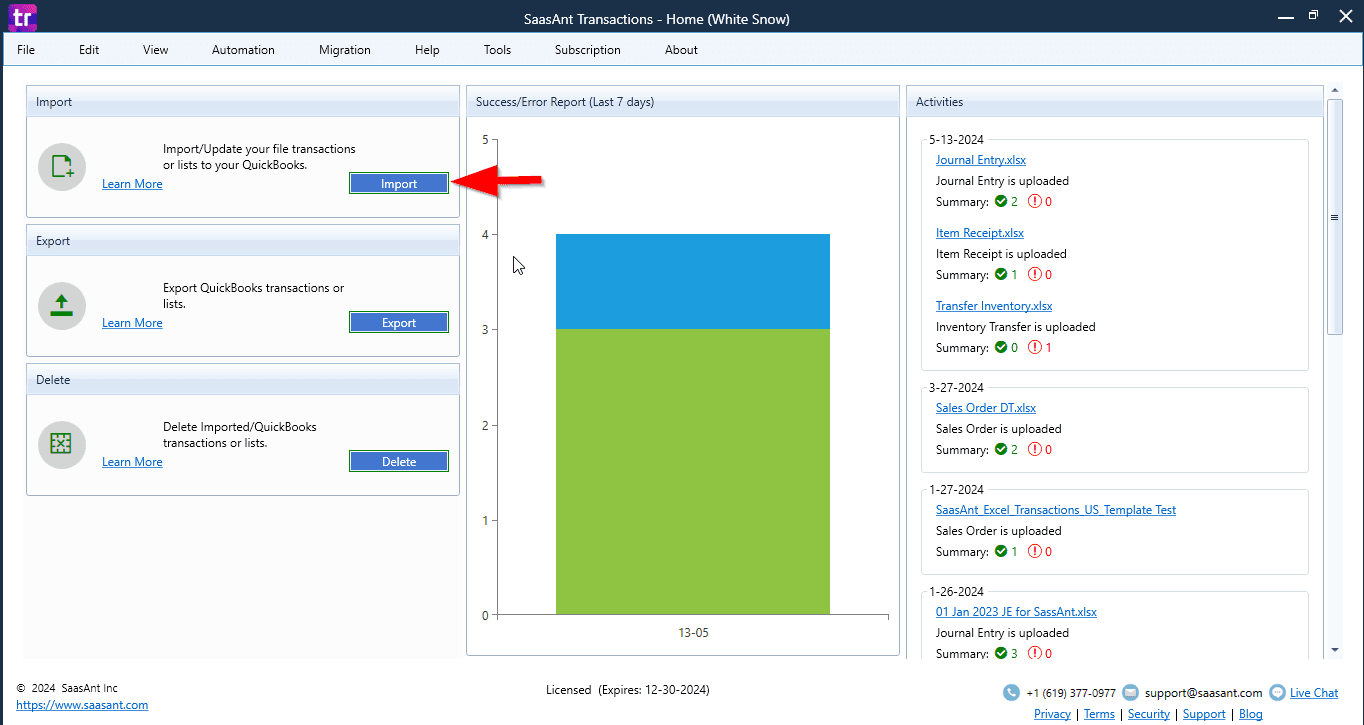Click the Import file icon
The width and height of the screenshot is (1364, 725).
[x=62, y=167]
